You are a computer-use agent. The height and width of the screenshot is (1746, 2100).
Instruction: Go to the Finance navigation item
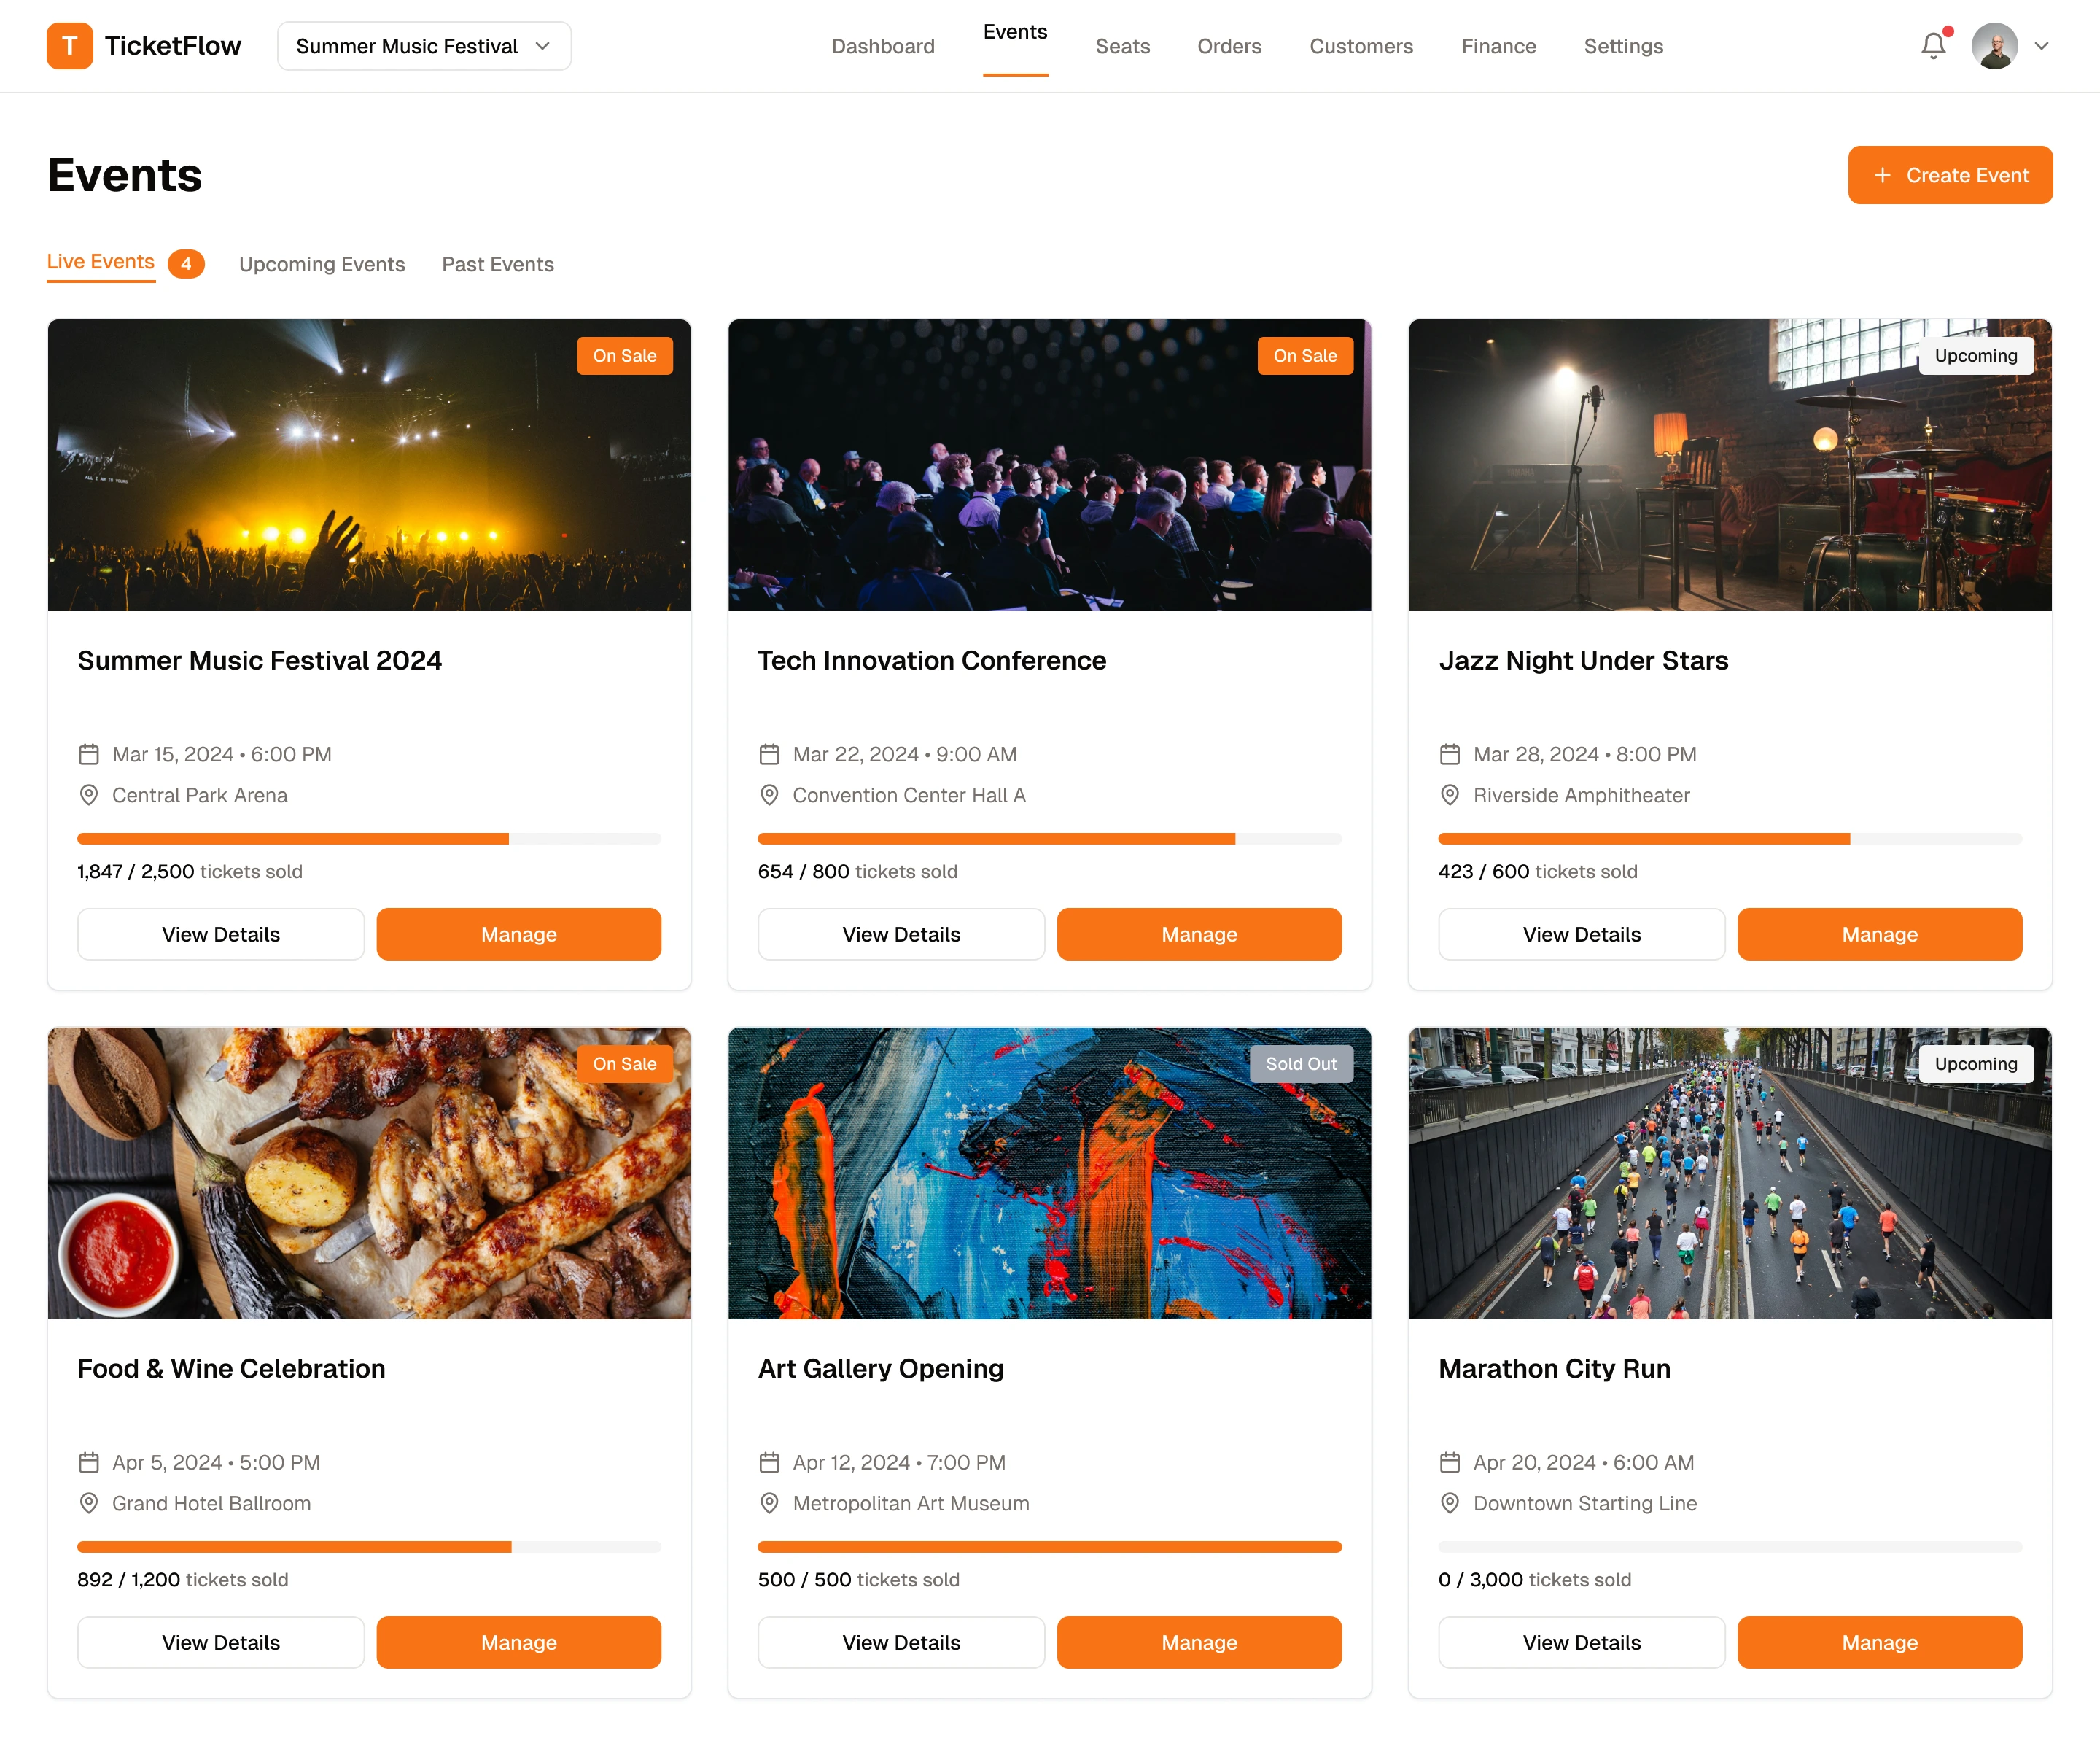pyautogui.click(x=1498, y=46)
